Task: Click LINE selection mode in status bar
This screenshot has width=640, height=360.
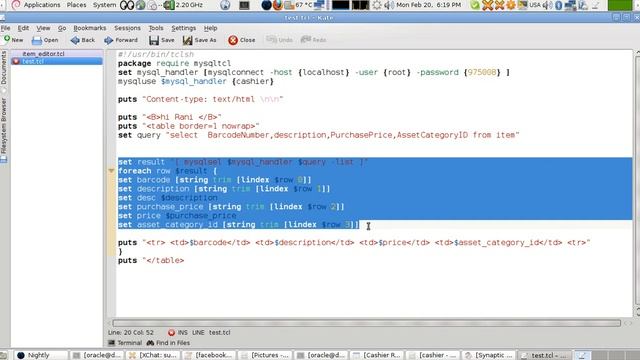Action: tap(198, 333)
